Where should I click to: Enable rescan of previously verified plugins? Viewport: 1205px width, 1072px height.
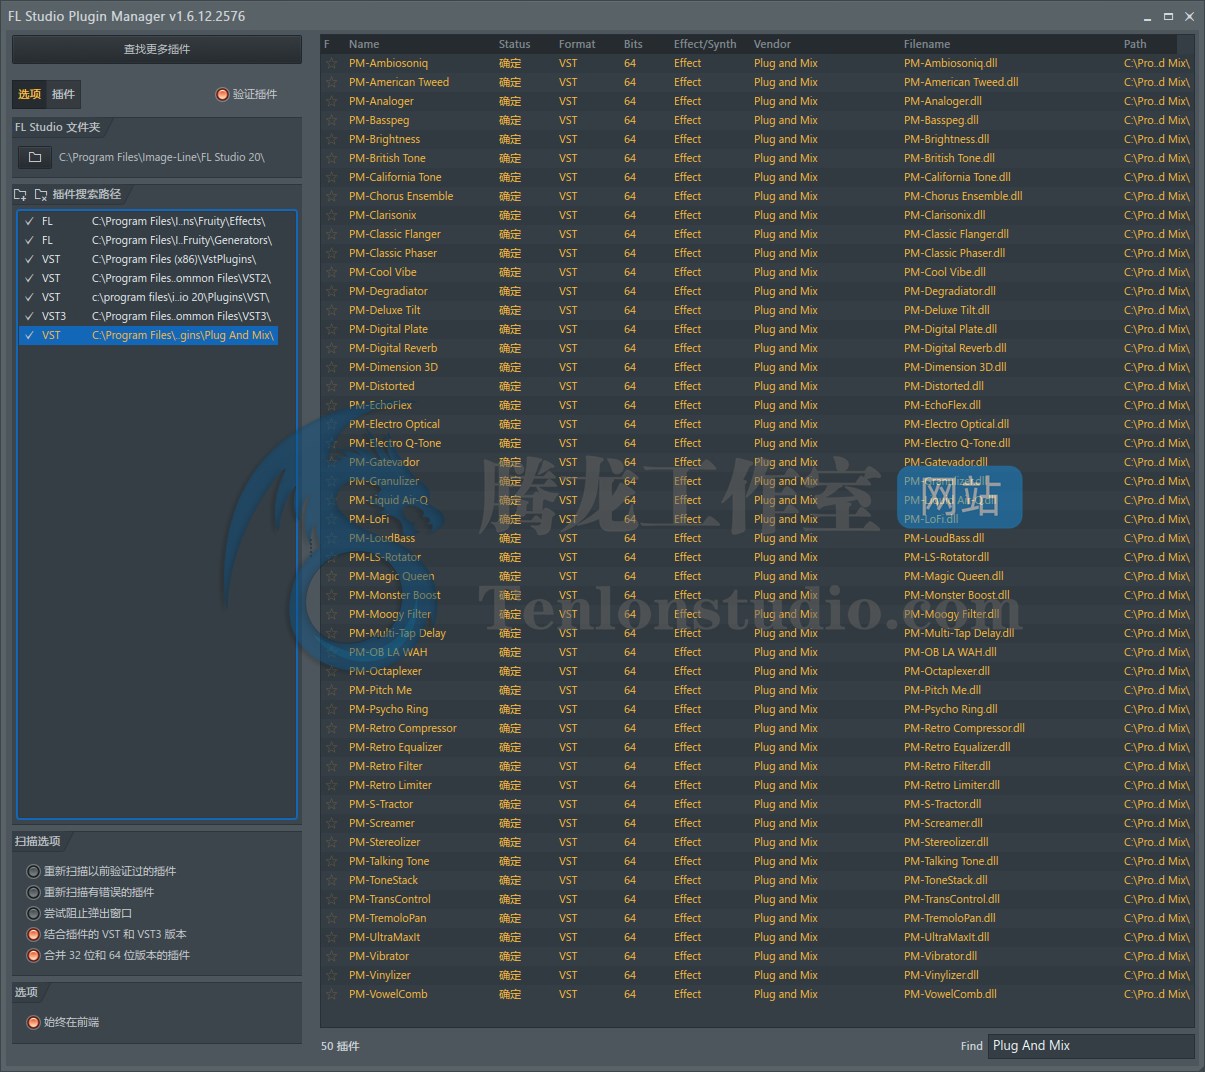33,871
